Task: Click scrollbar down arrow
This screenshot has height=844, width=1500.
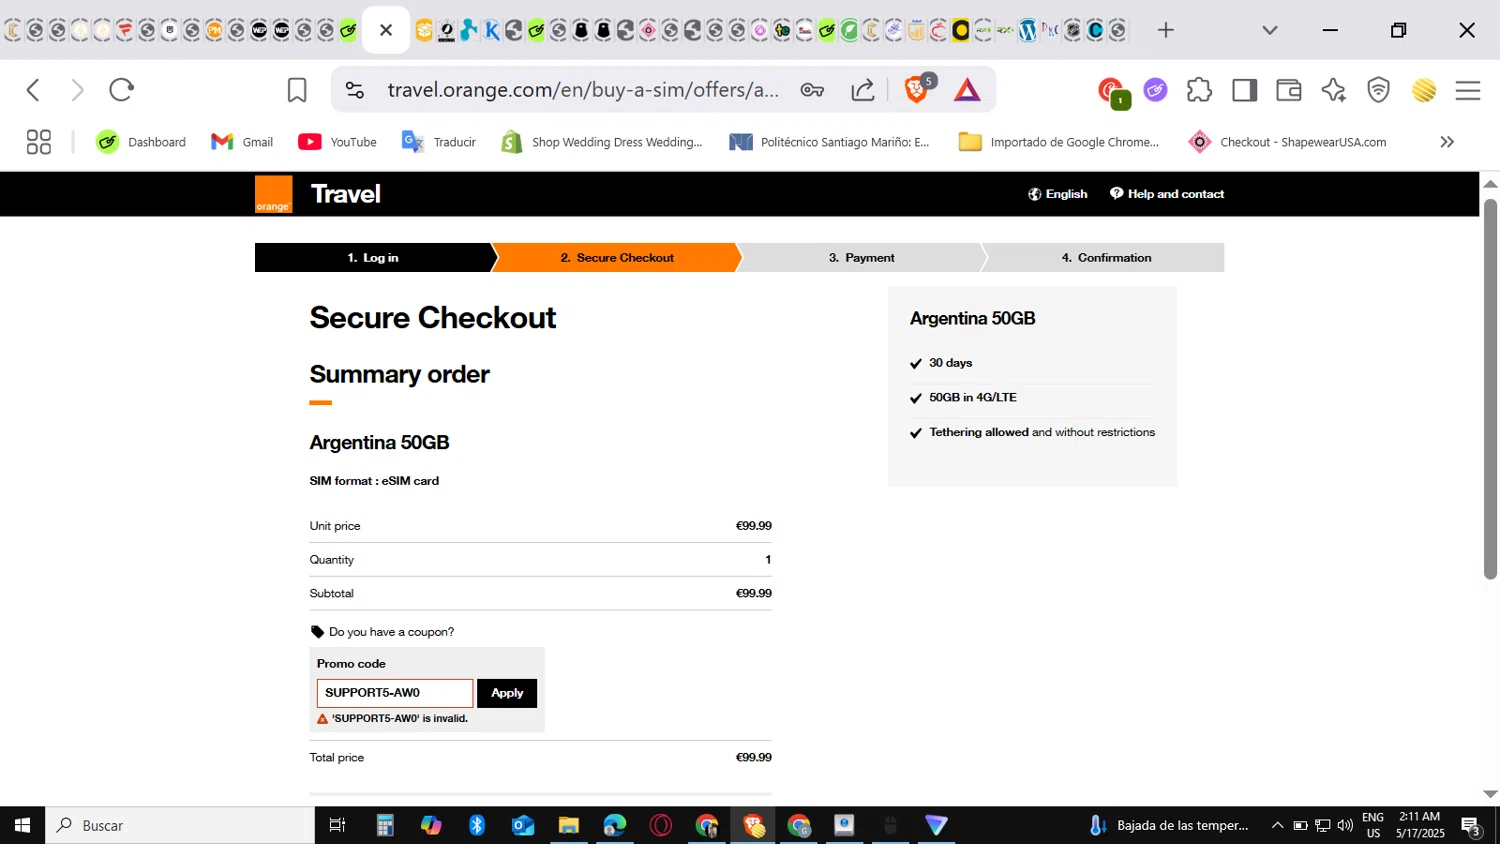Action: tap(1490, 794)
